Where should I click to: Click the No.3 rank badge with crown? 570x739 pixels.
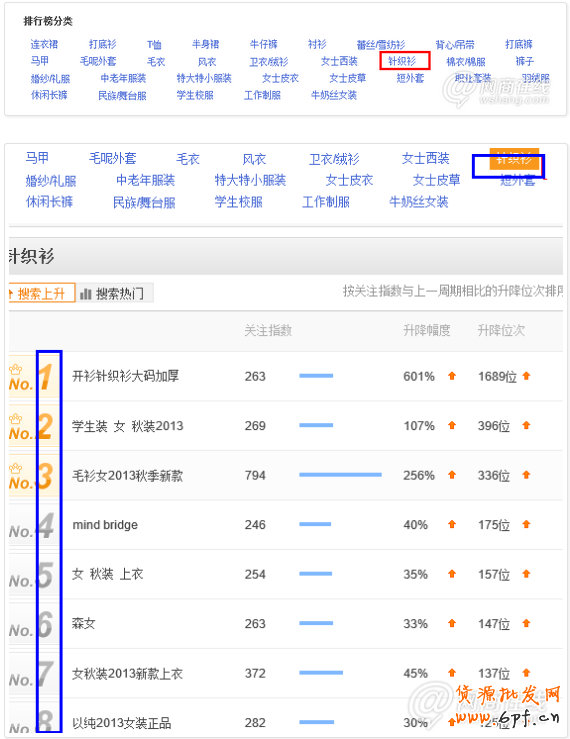coord(34,476)
